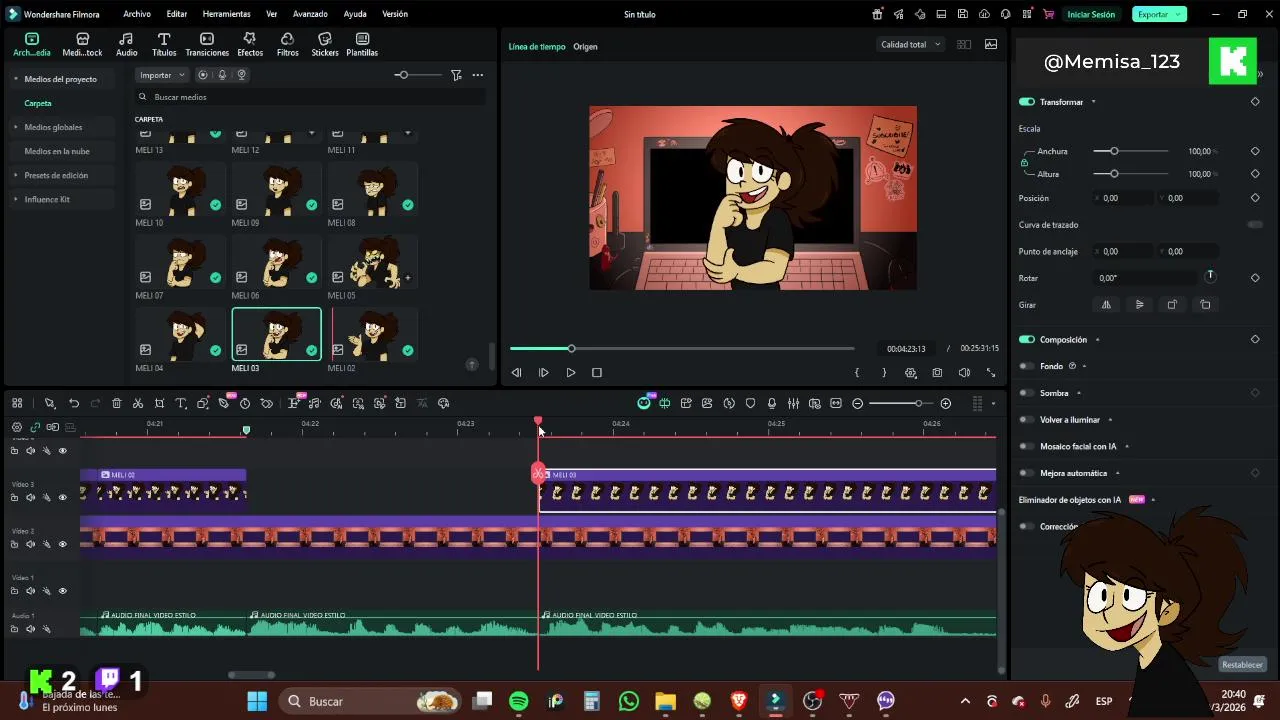The height and width of the screenshot is (720, 1280).
Task: Click the Restablecer button
Action: point(1242,665)
